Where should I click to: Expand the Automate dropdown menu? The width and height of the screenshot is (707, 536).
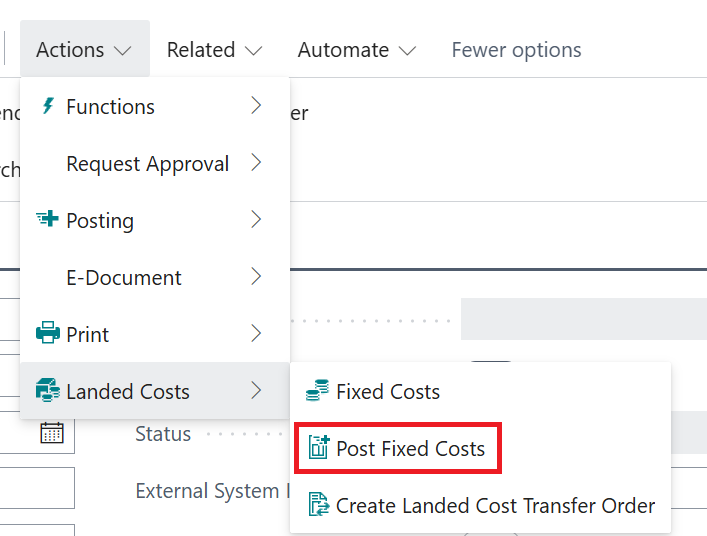(x=357, y=50)
